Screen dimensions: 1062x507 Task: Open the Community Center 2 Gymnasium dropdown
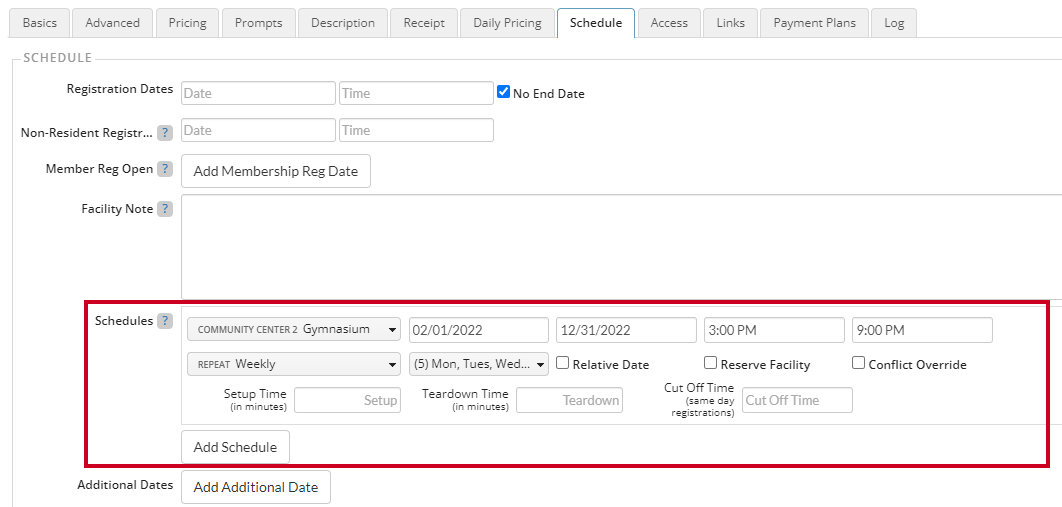pos(294,330)
